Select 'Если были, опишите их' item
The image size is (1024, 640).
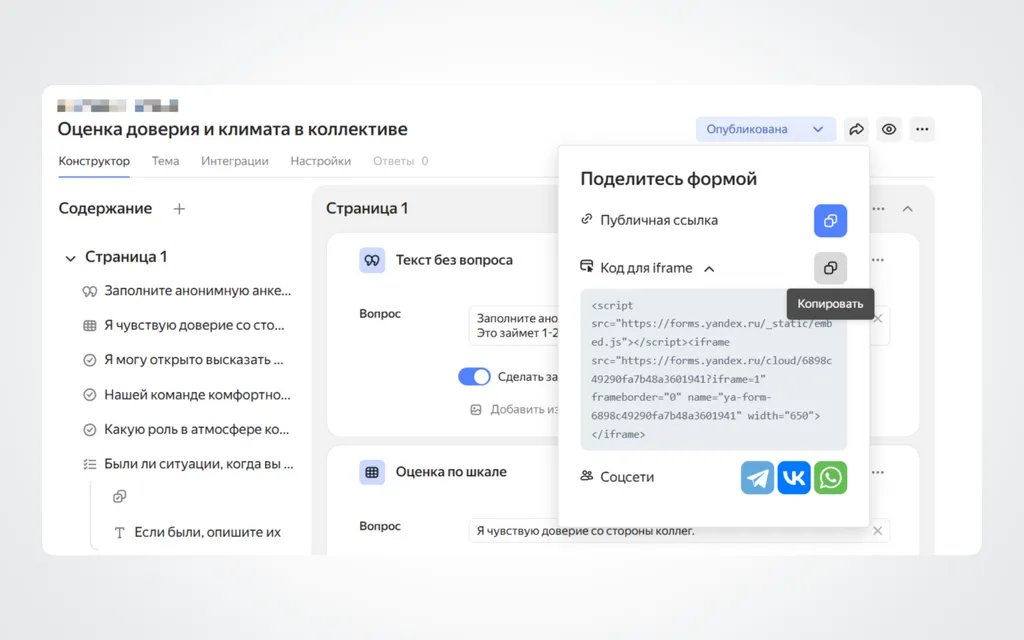197,532
